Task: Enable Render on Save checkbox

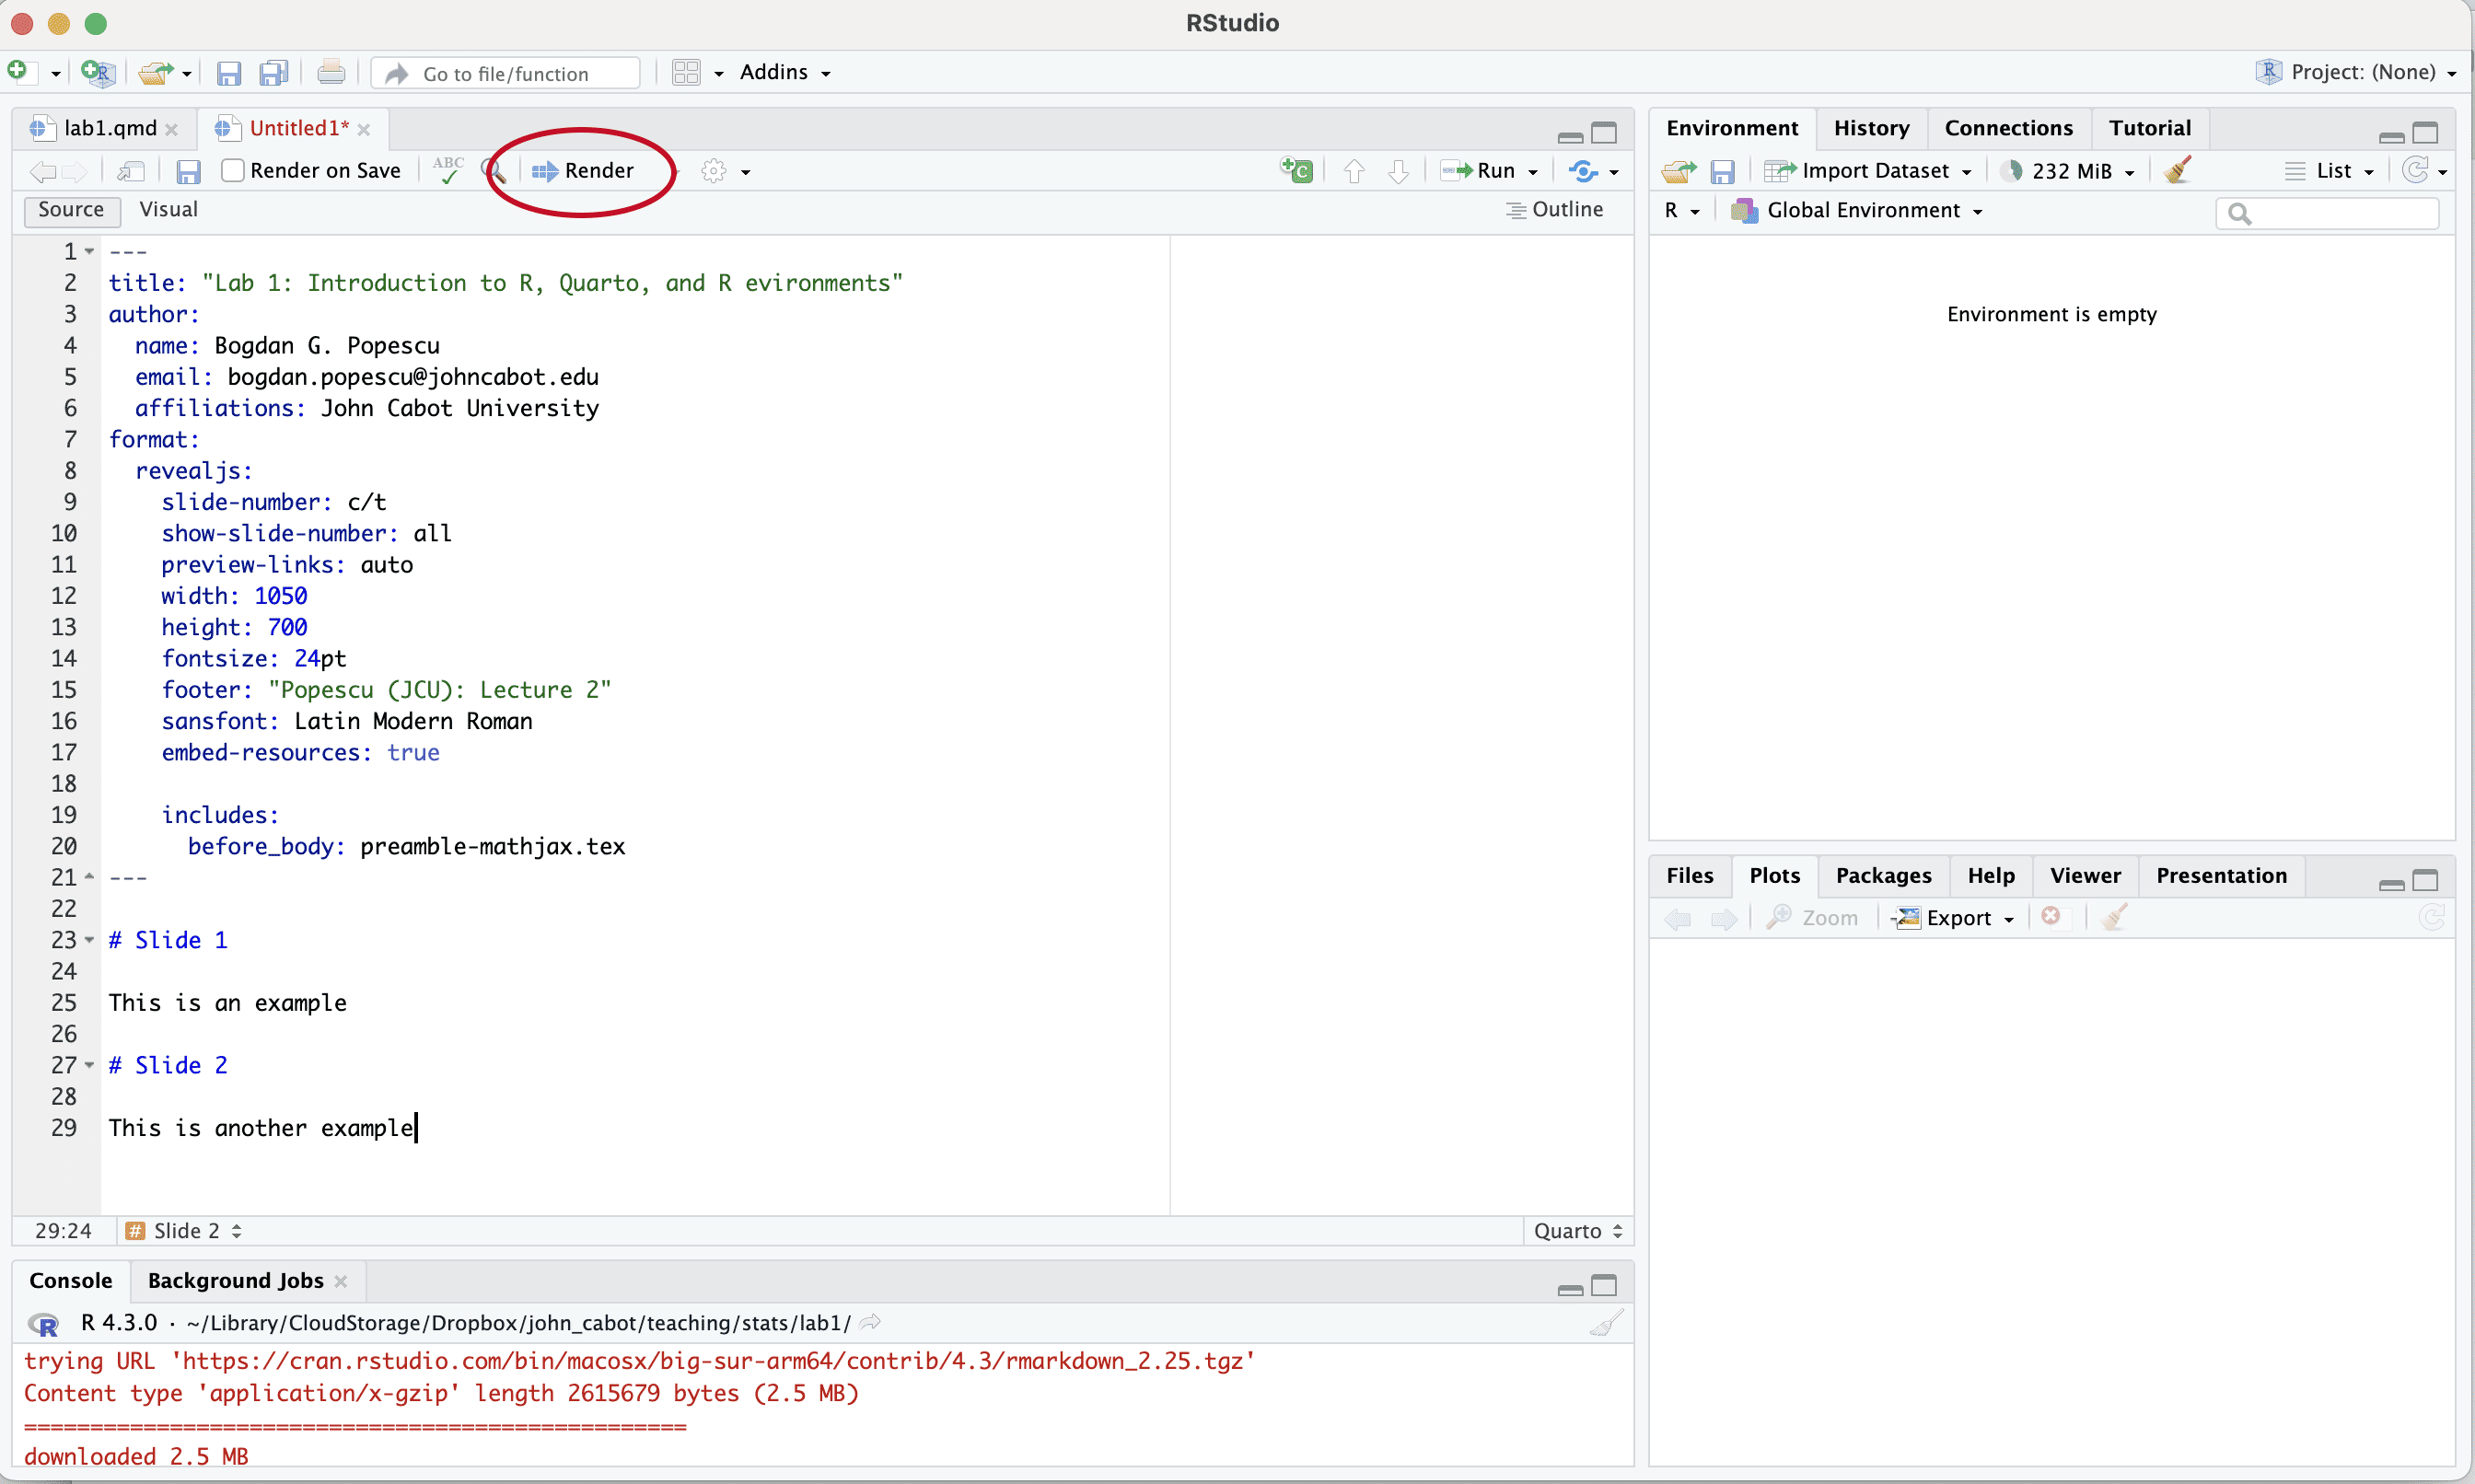Action: tap(233, 171)
